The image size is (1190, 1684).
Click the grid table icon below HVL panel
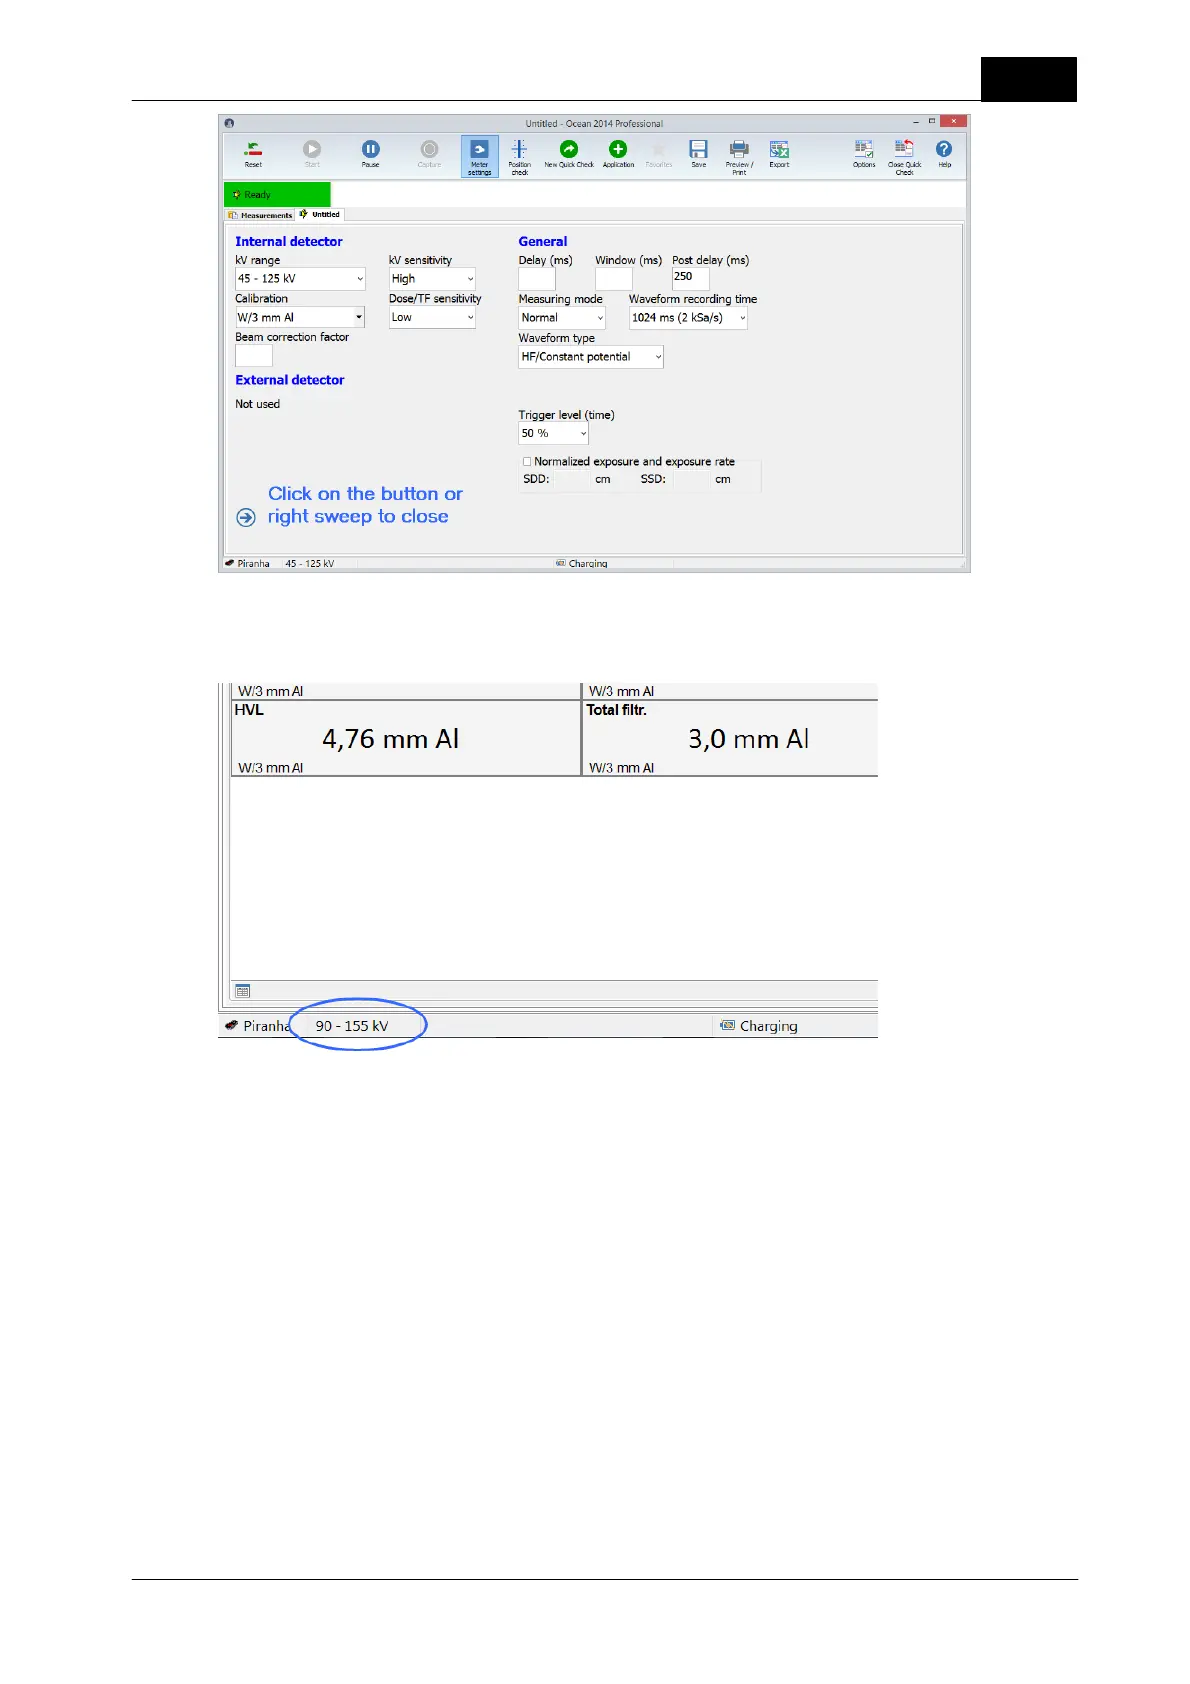[x=242, y=991]
